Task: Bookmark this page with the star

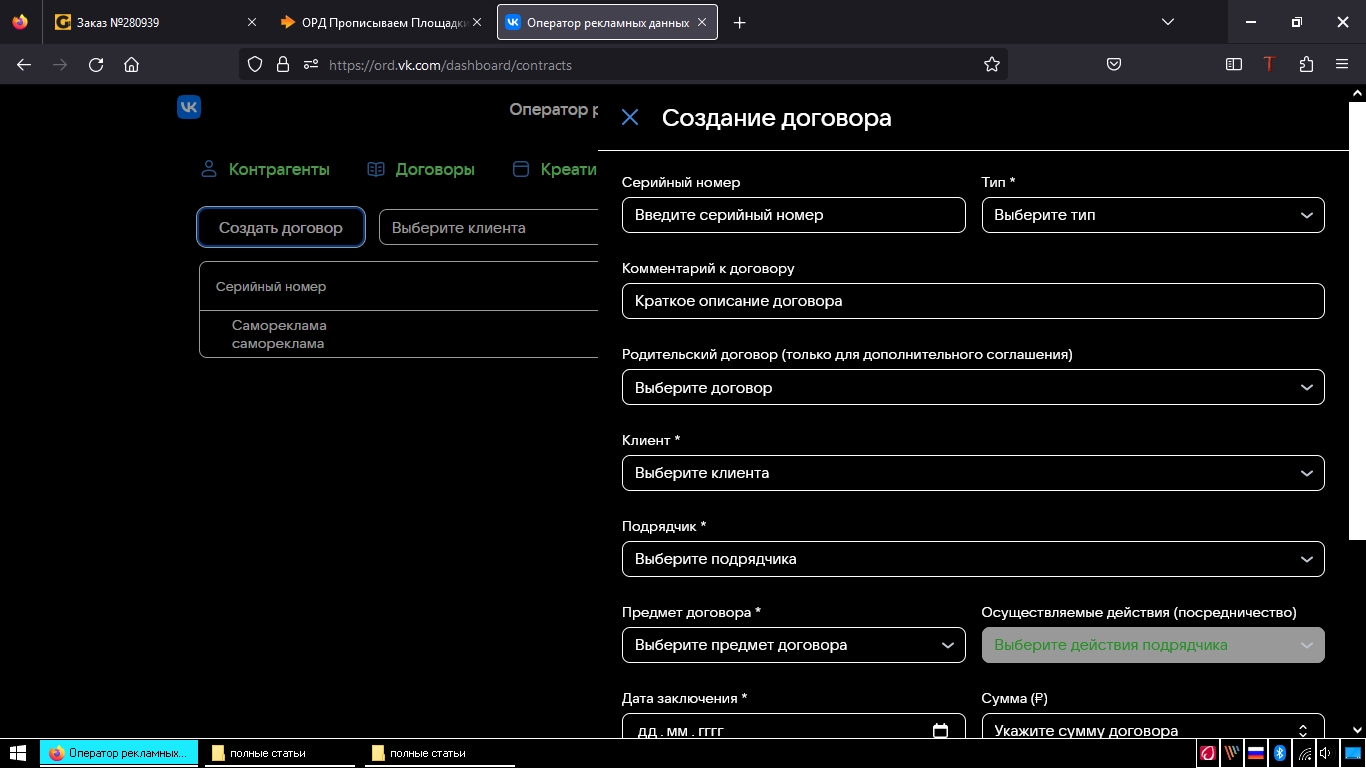Action: tap(992, 64)
